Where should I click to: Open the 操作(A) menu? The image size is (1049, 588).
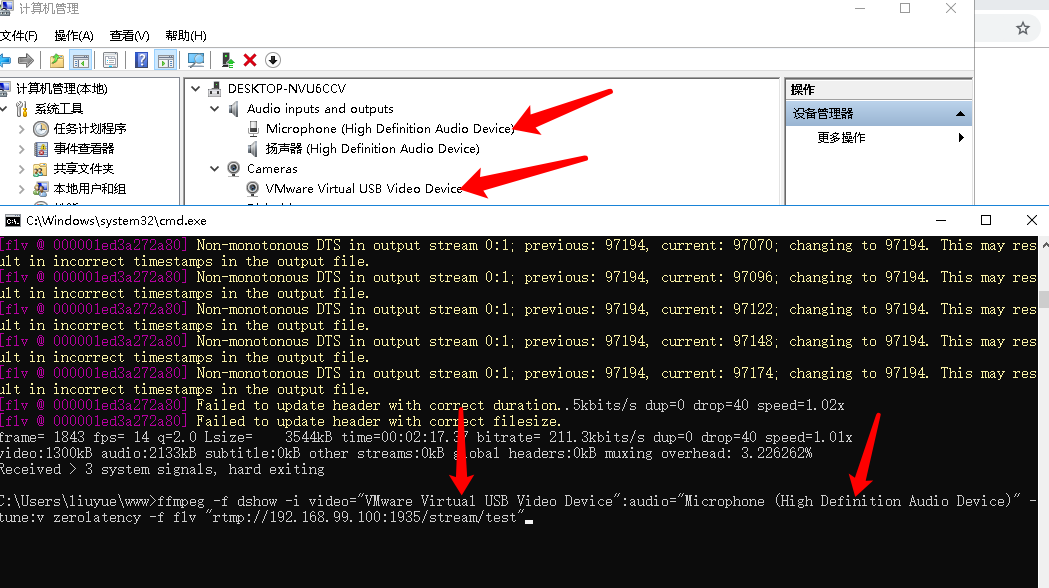72,34
